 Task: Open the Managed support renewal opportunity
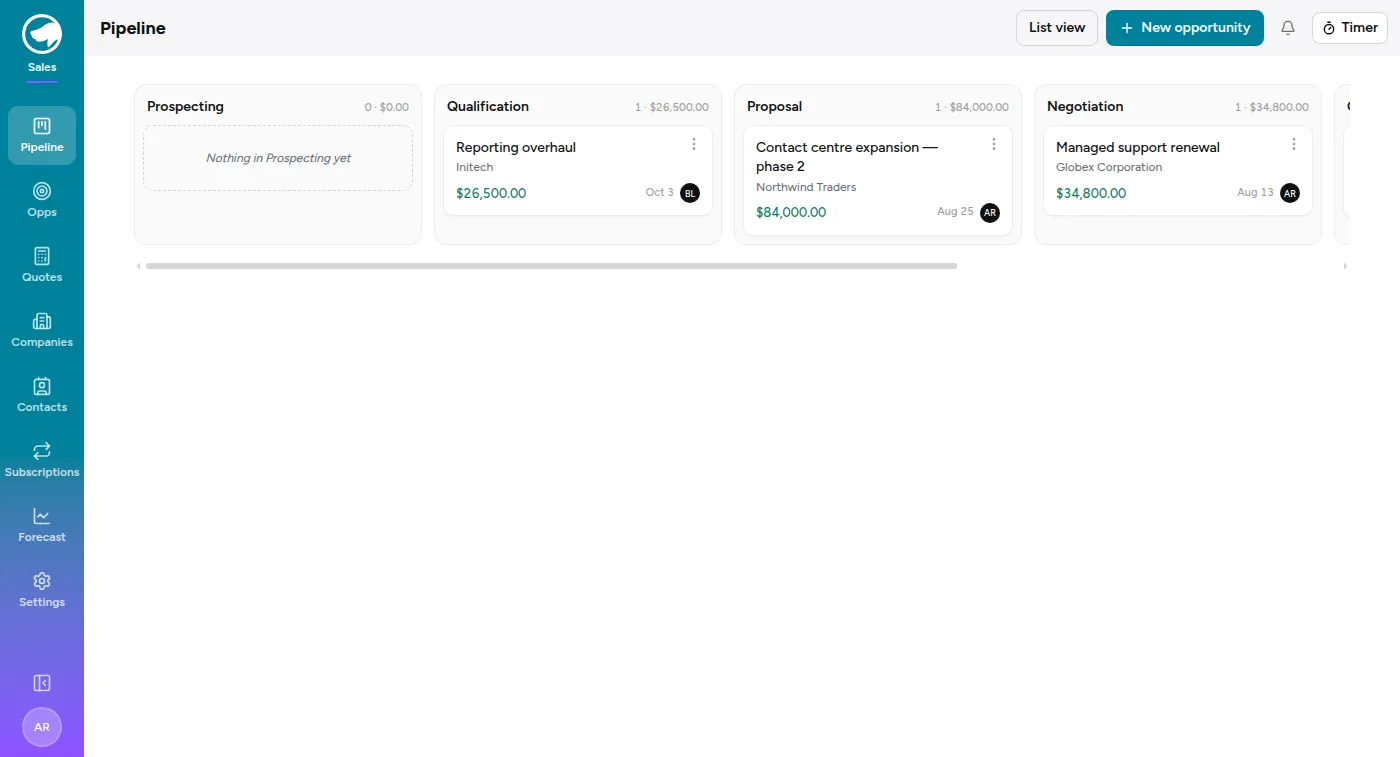point(1138,147)
